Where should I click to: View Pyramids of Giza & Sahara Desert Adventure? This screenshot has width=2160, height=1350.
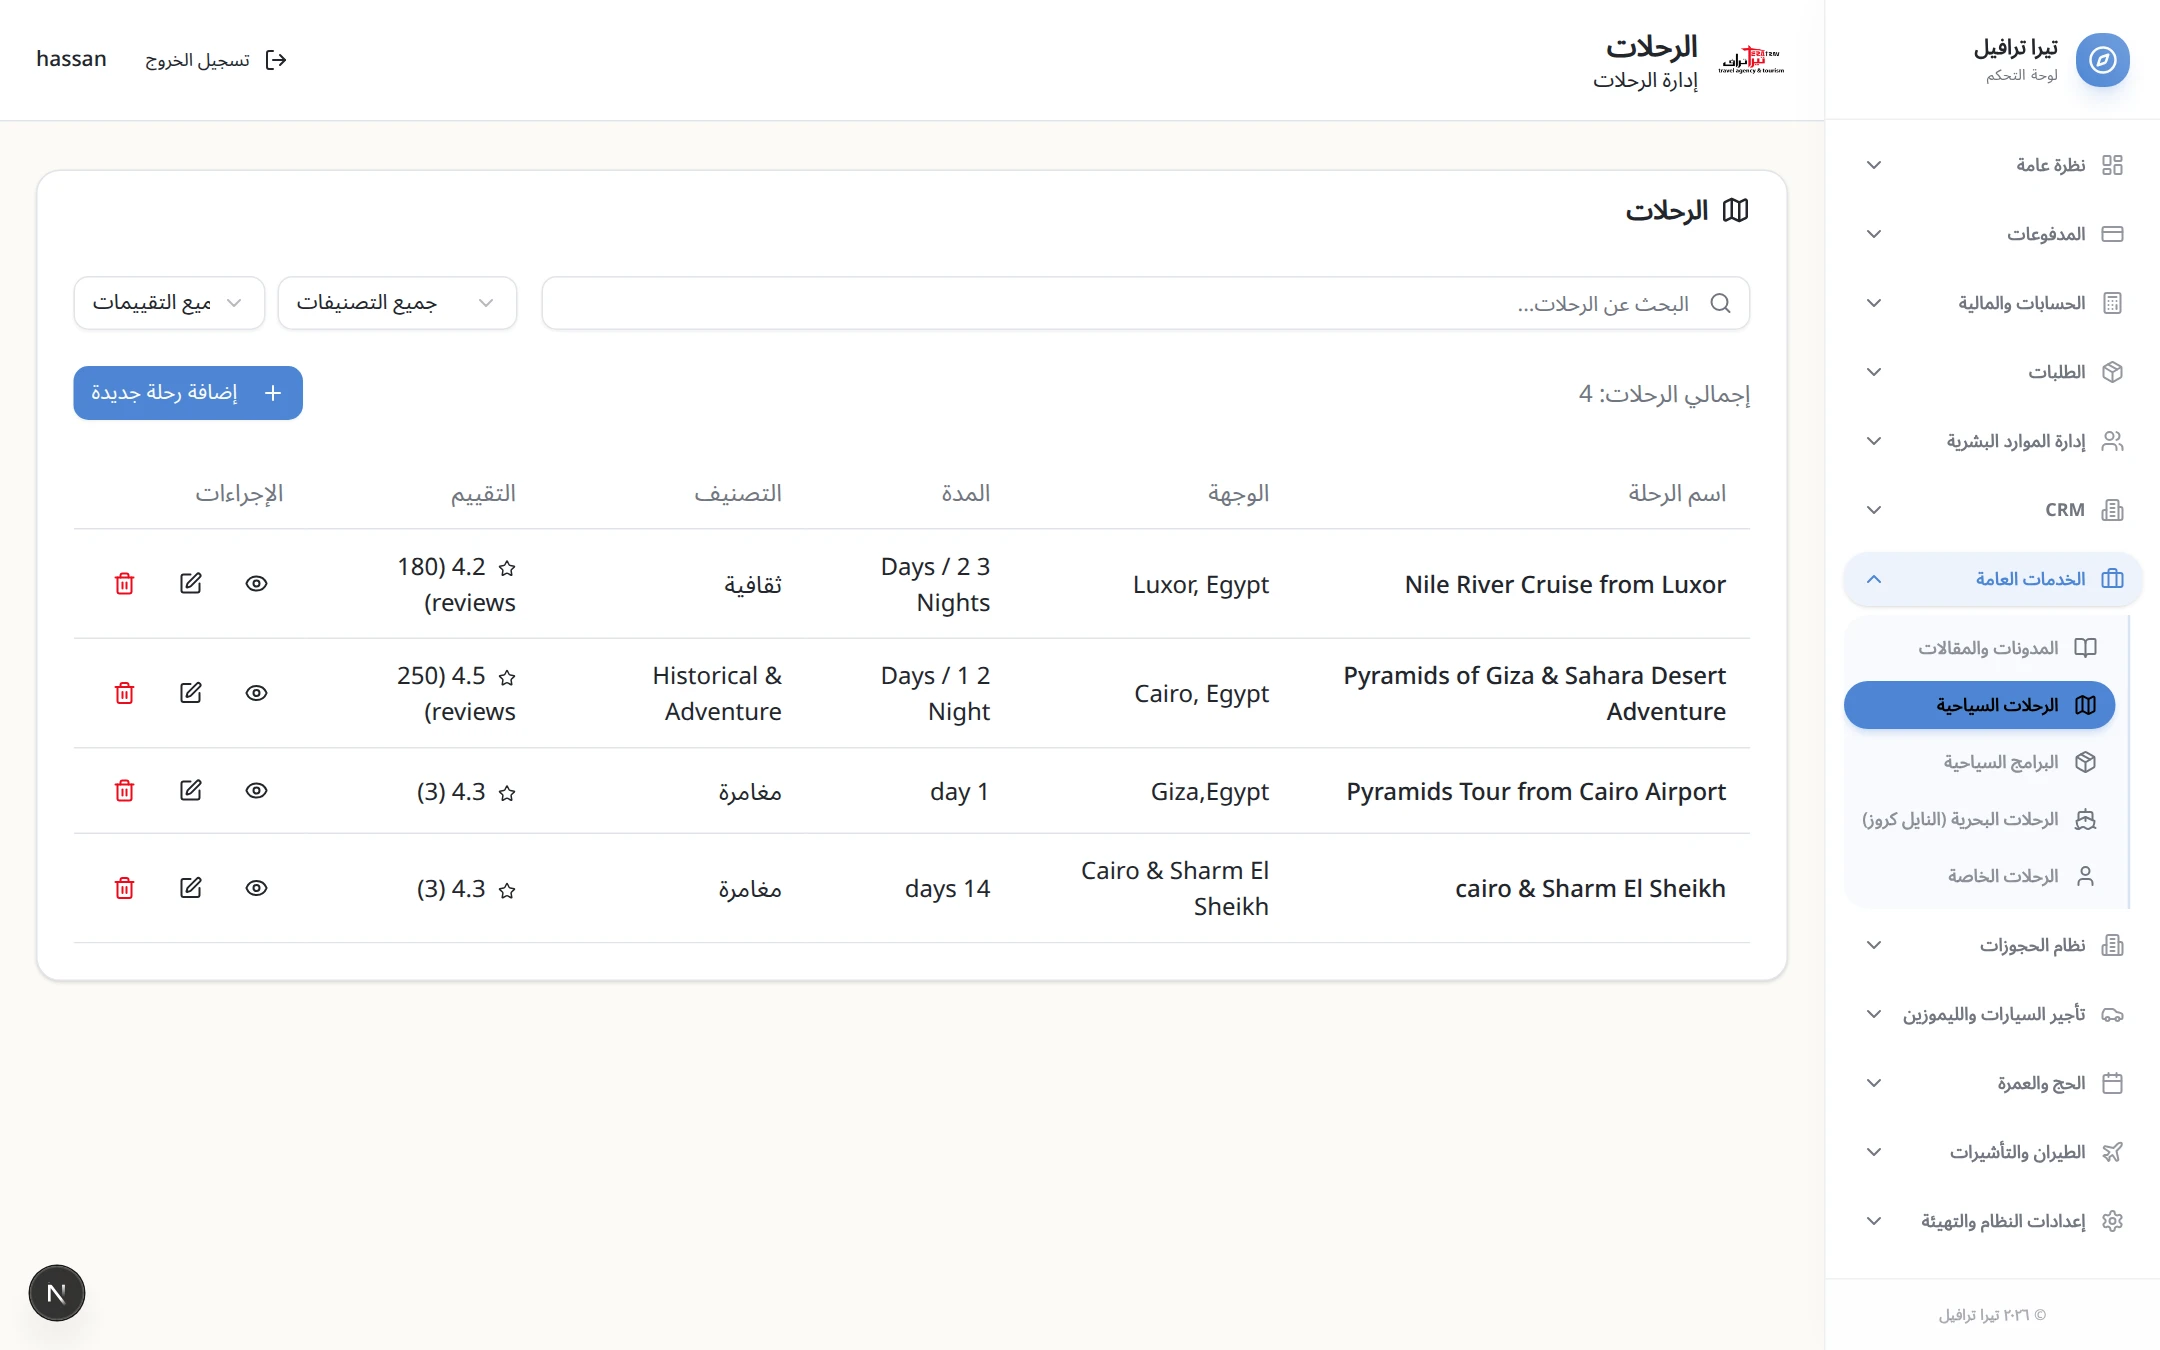[256, 693]
